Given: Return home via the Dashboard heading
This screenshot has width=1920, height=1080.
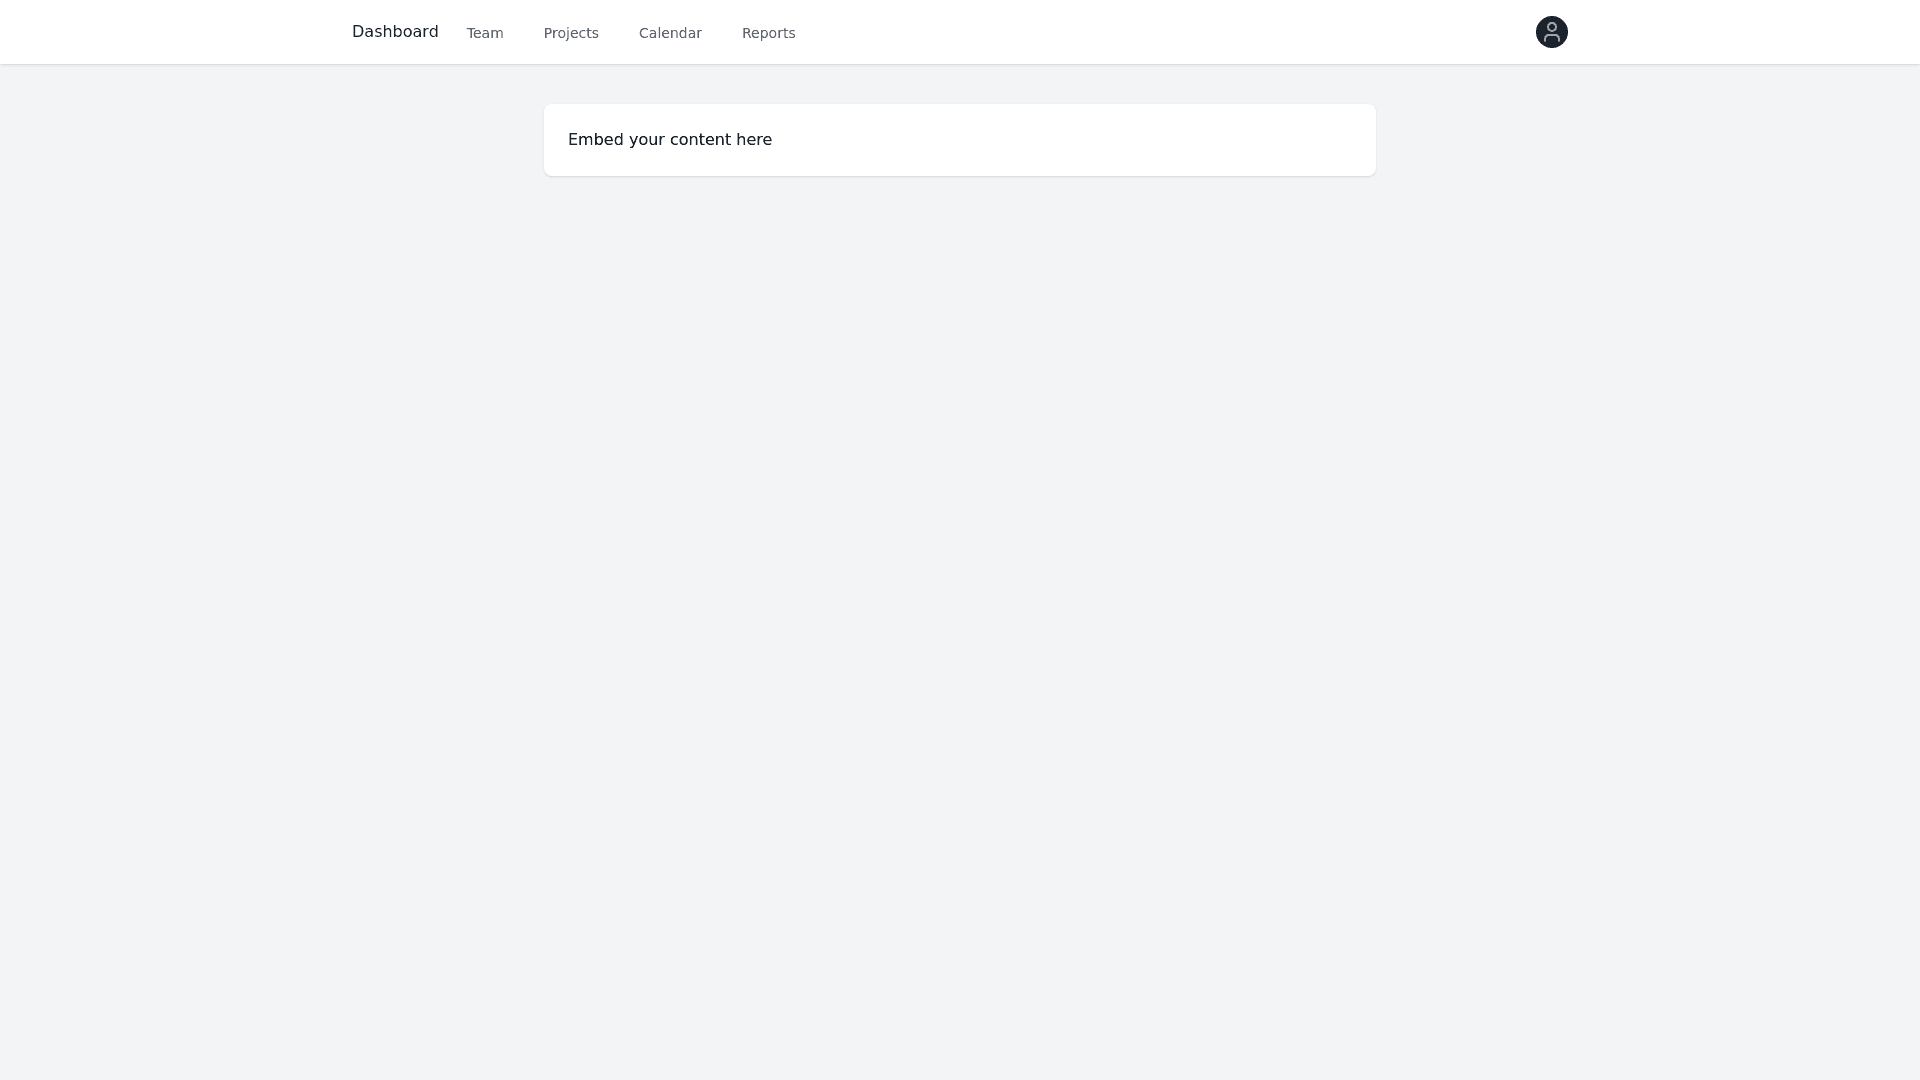Looking at the screenshot, I should (395, 32).
